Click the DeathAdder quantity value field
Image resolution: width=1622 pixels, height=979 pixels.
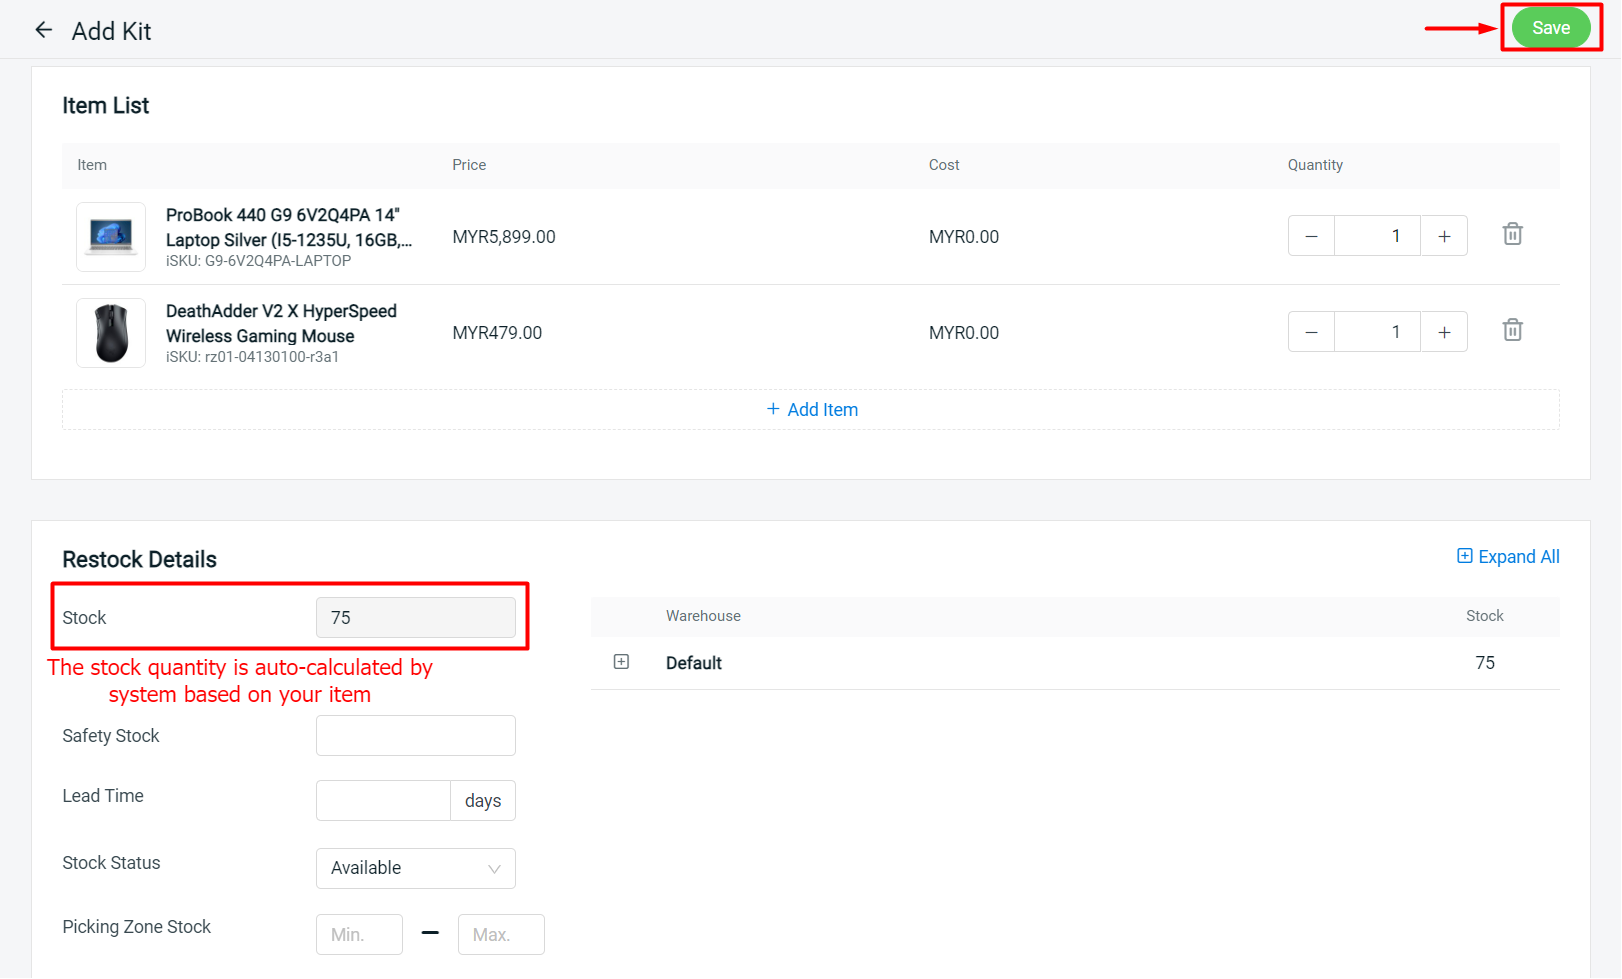click(x=1377, y=332)
